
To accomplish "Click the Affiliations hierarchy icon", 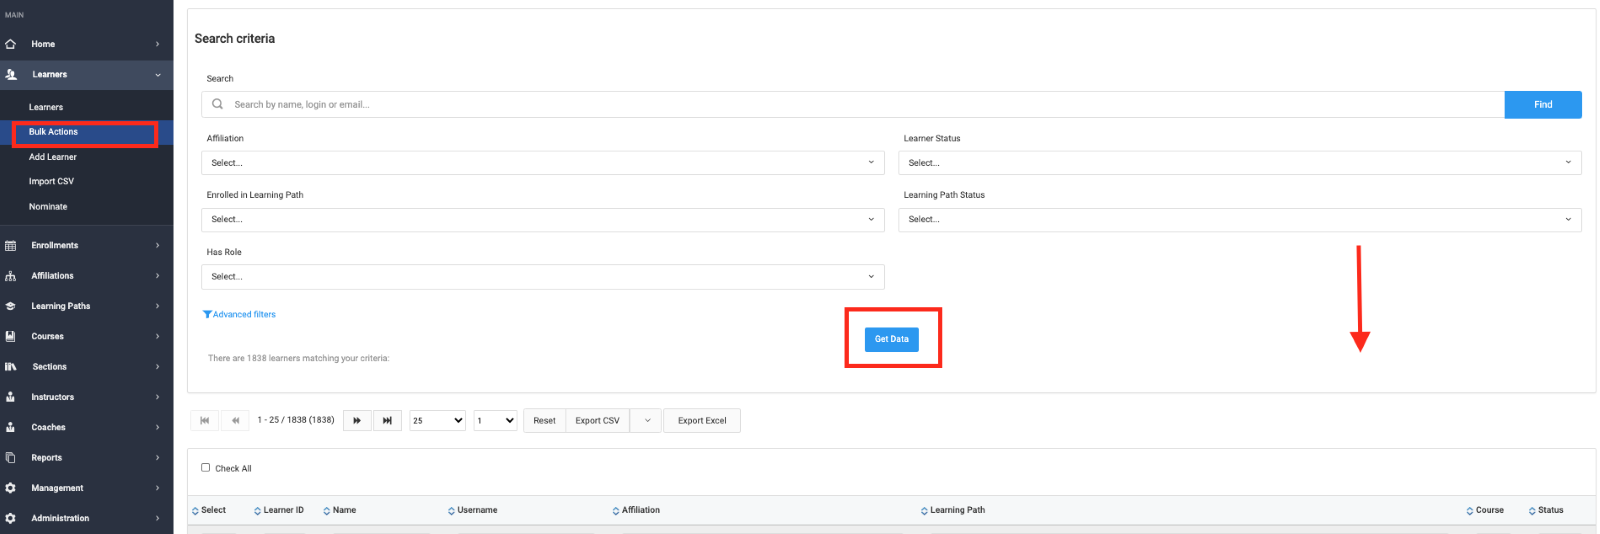I will point(11,276).
